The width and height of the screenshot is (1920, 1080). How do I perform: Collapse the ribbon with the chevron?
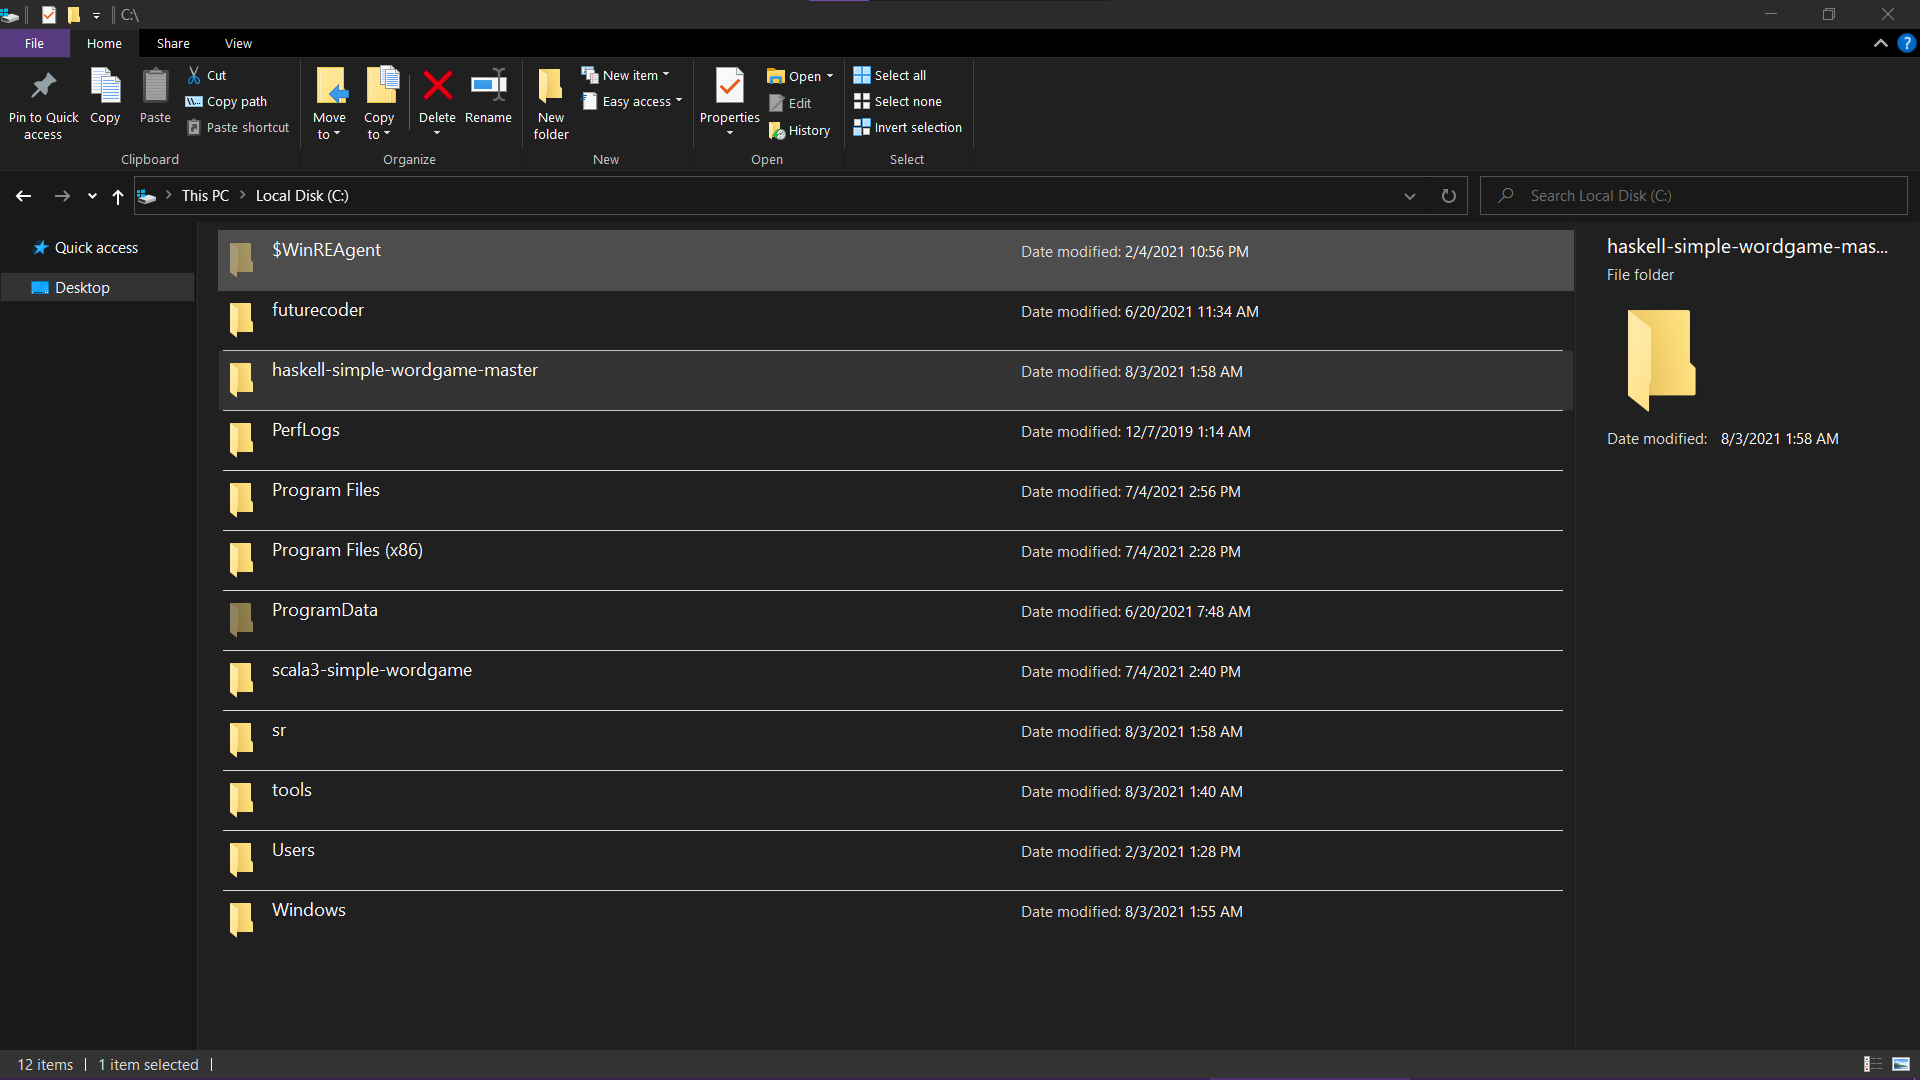pyautogui.click(x=1880, y=43)
